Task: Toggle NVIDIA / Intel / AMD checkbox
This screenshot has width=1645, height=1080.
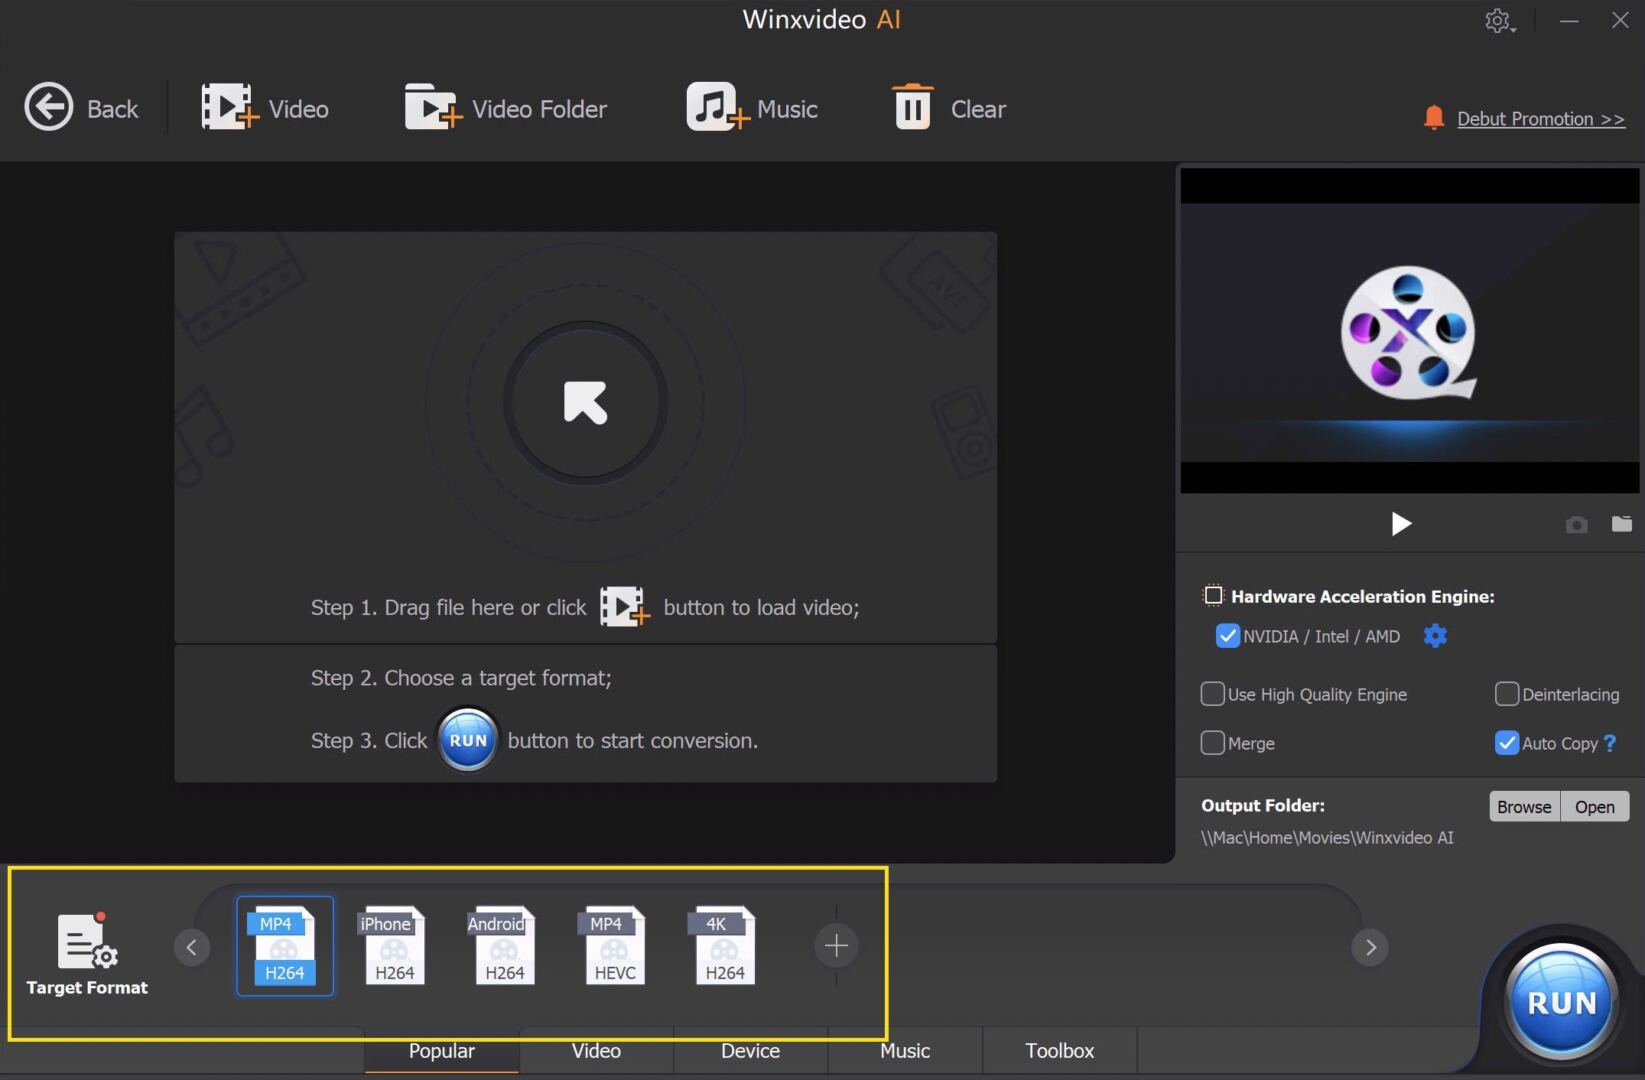Action: pyautogui.click(x=1227, y=636)
